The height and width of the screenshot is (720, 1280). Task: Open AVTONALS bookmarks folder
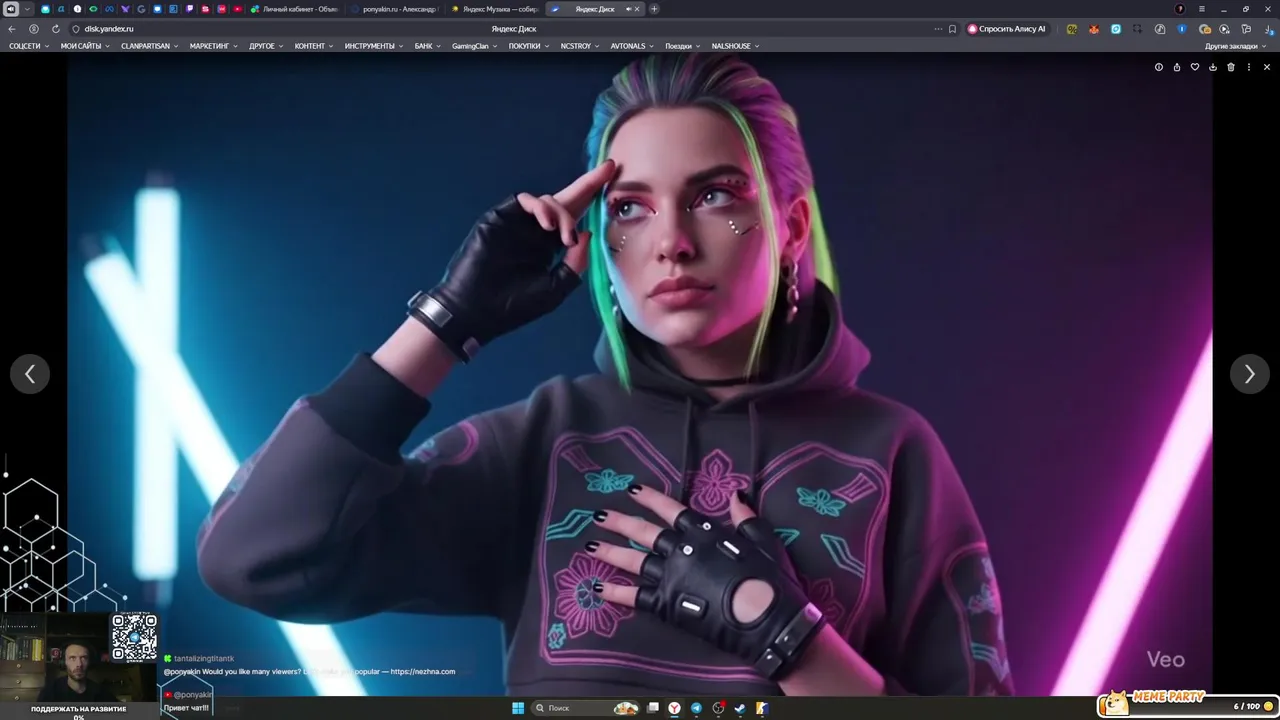tap(632, 46)
